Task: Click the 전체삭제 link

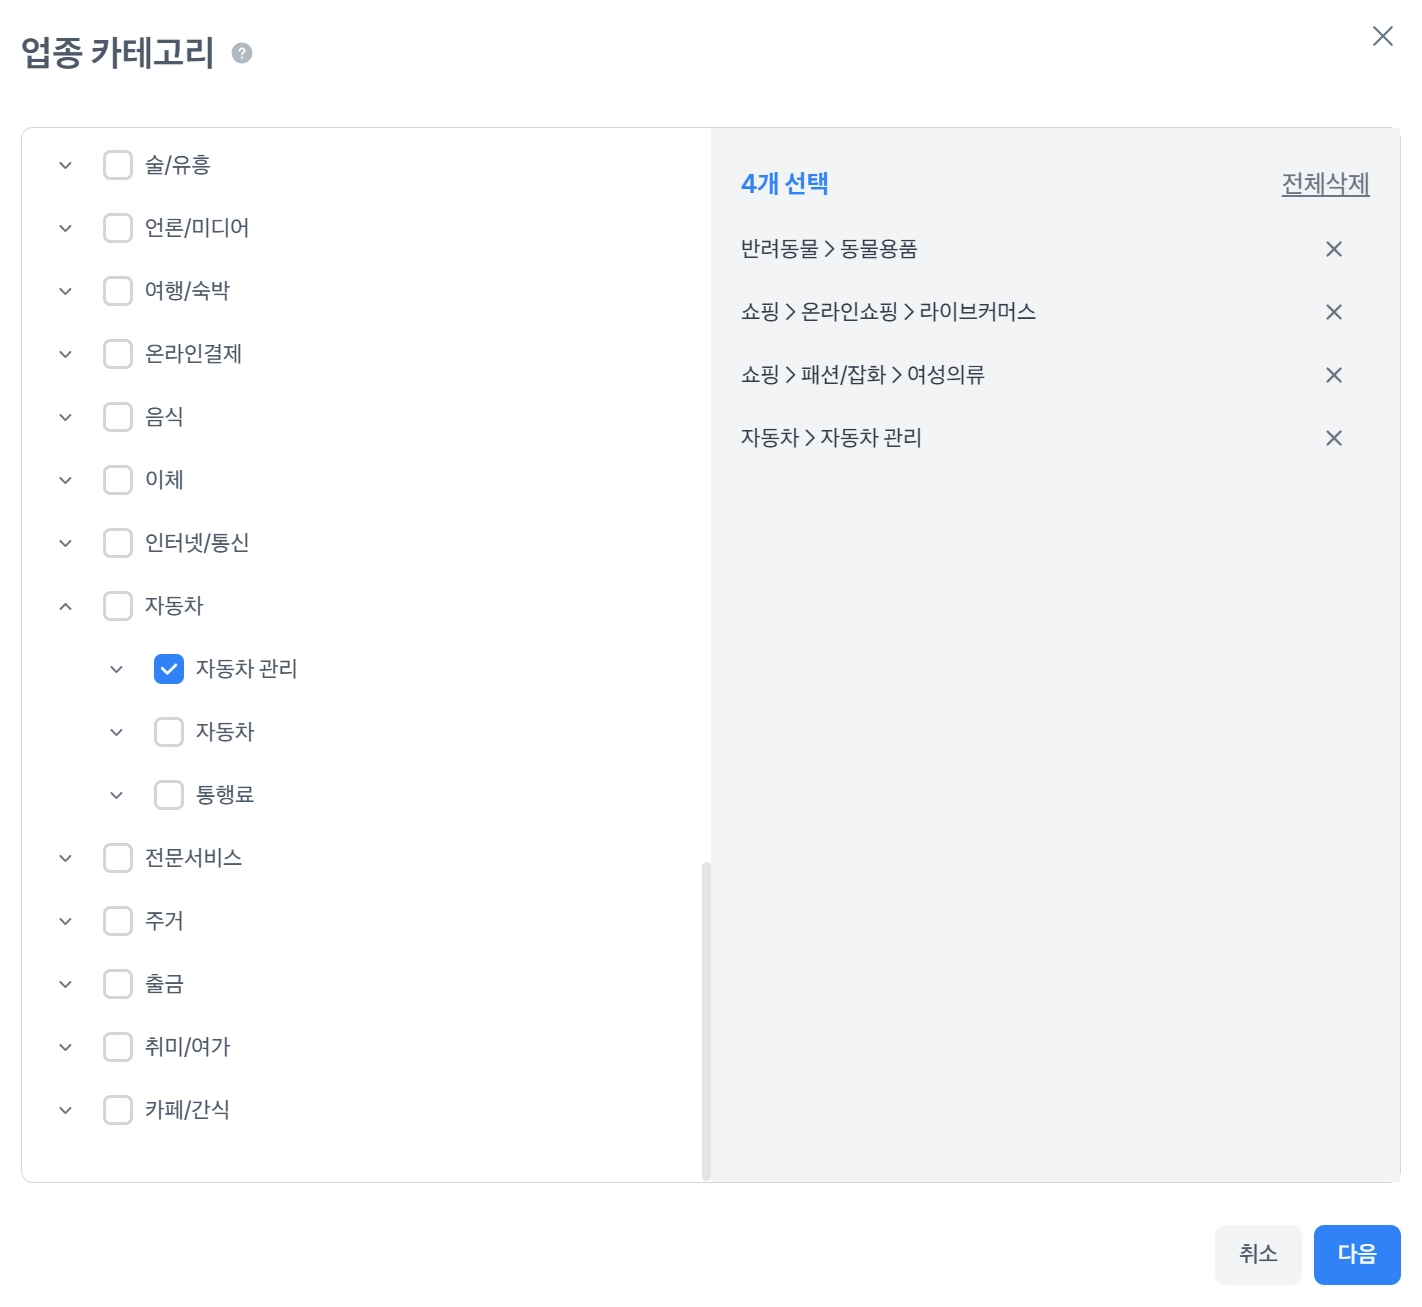Action: click(x=1325, y=184)
